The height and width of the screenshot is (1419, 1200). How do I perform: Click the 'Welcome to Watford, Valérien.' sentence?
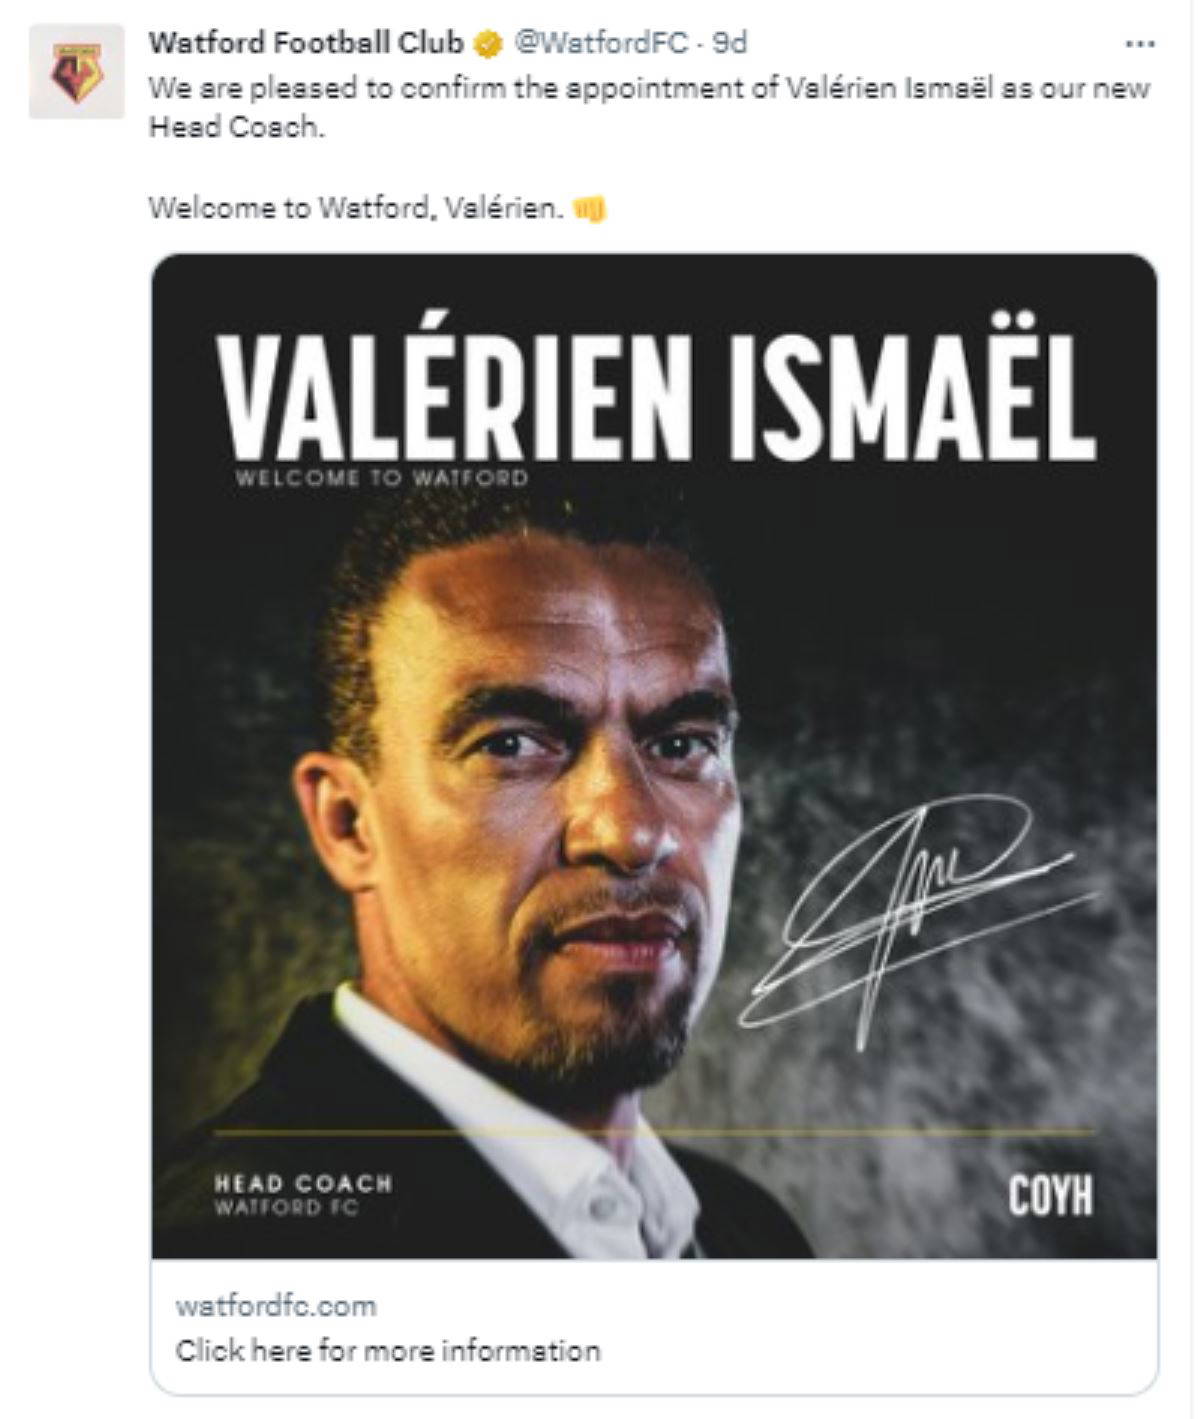pyautogui.click(x=356, y=208)
